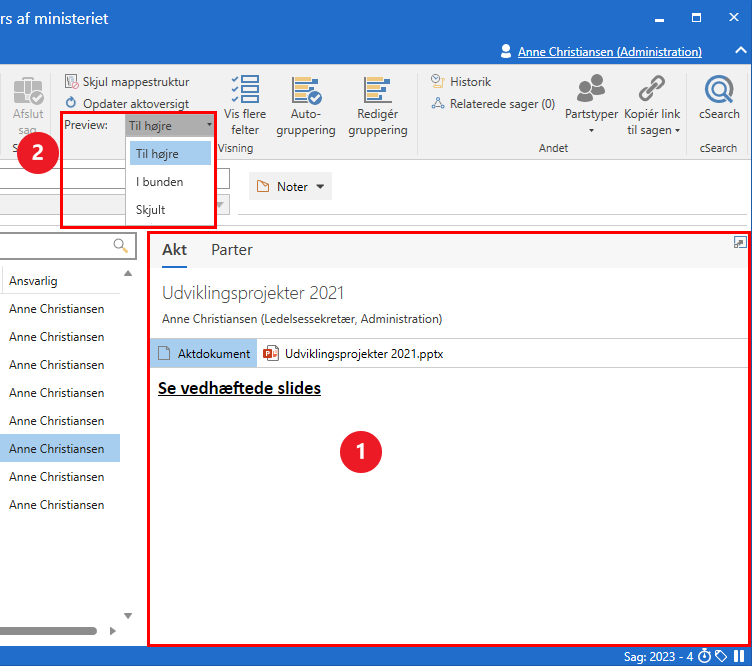This screenshot has height=666, width=752.
Task: Click Anne Christiansen (Administration) user link
Action: tap(609, 52)
